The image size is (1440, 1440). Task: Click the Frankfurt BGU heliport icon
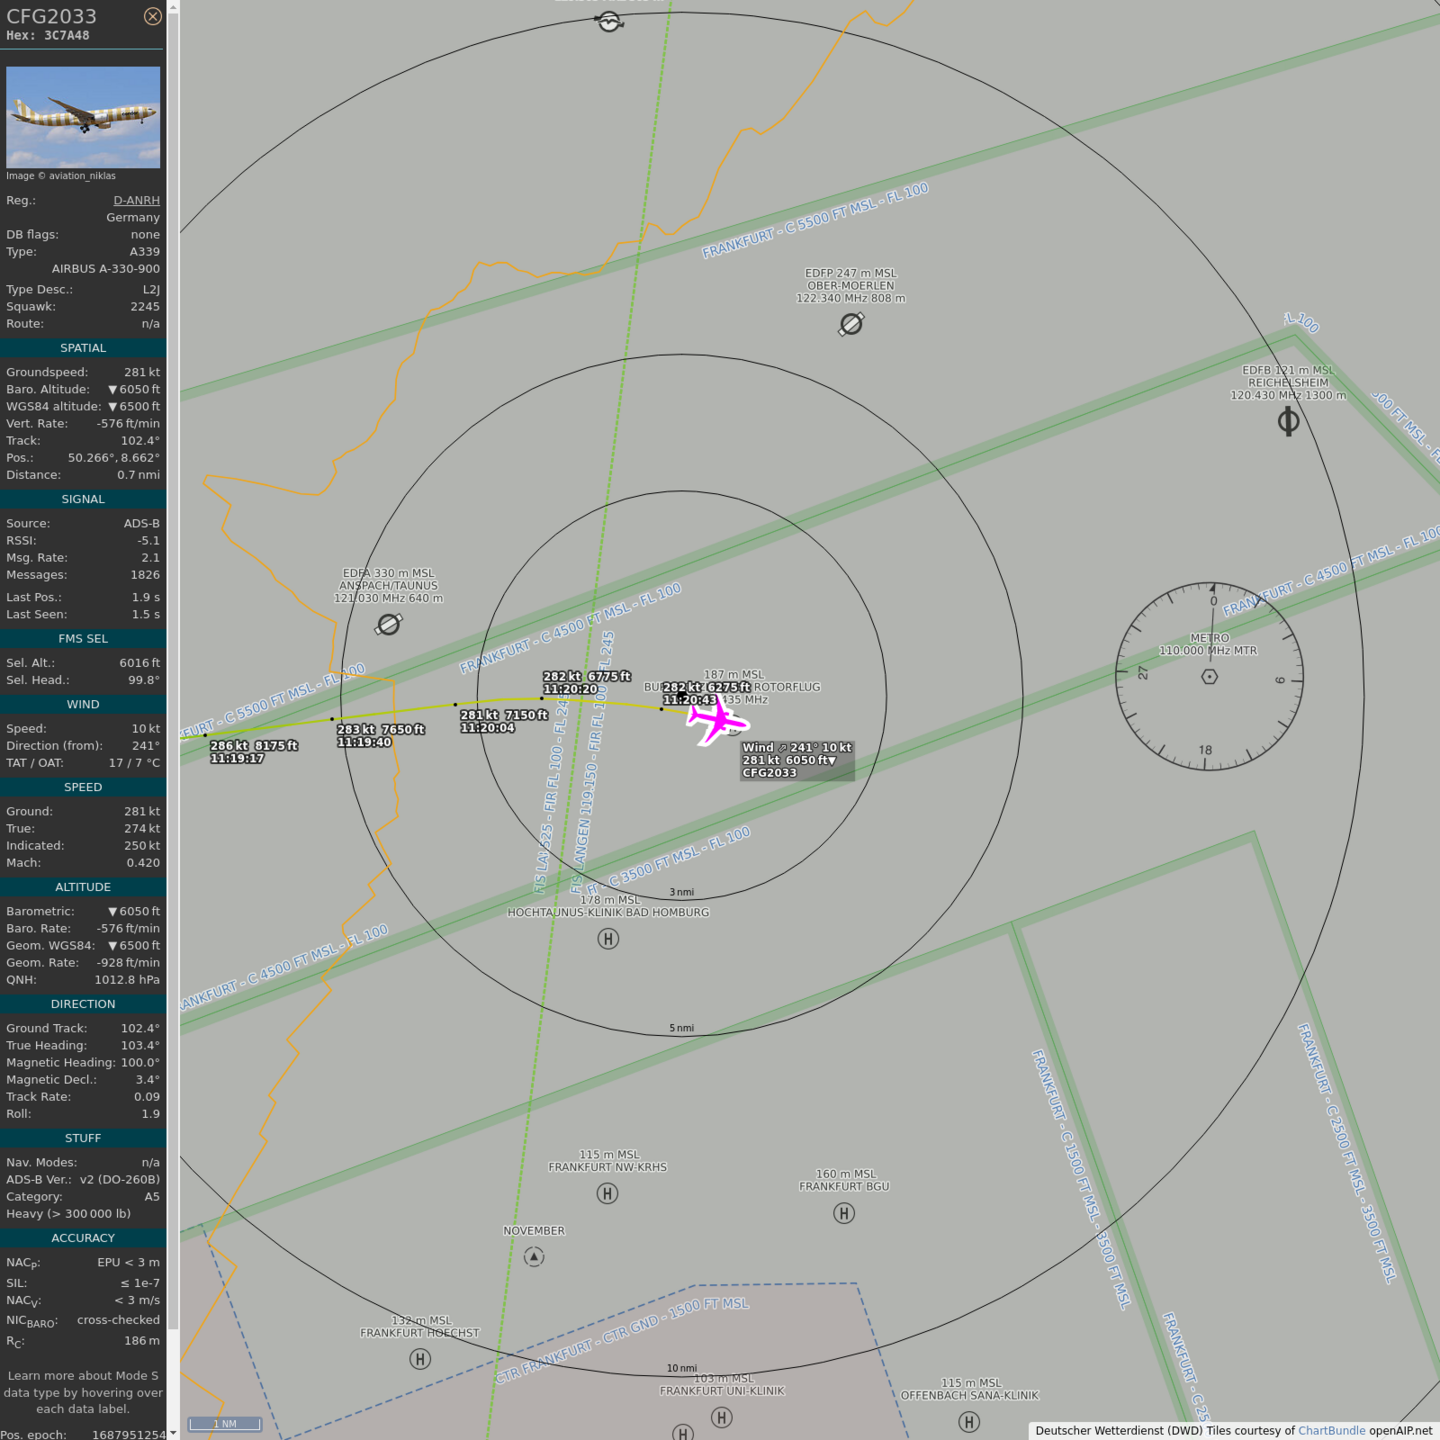(844, 1213)
